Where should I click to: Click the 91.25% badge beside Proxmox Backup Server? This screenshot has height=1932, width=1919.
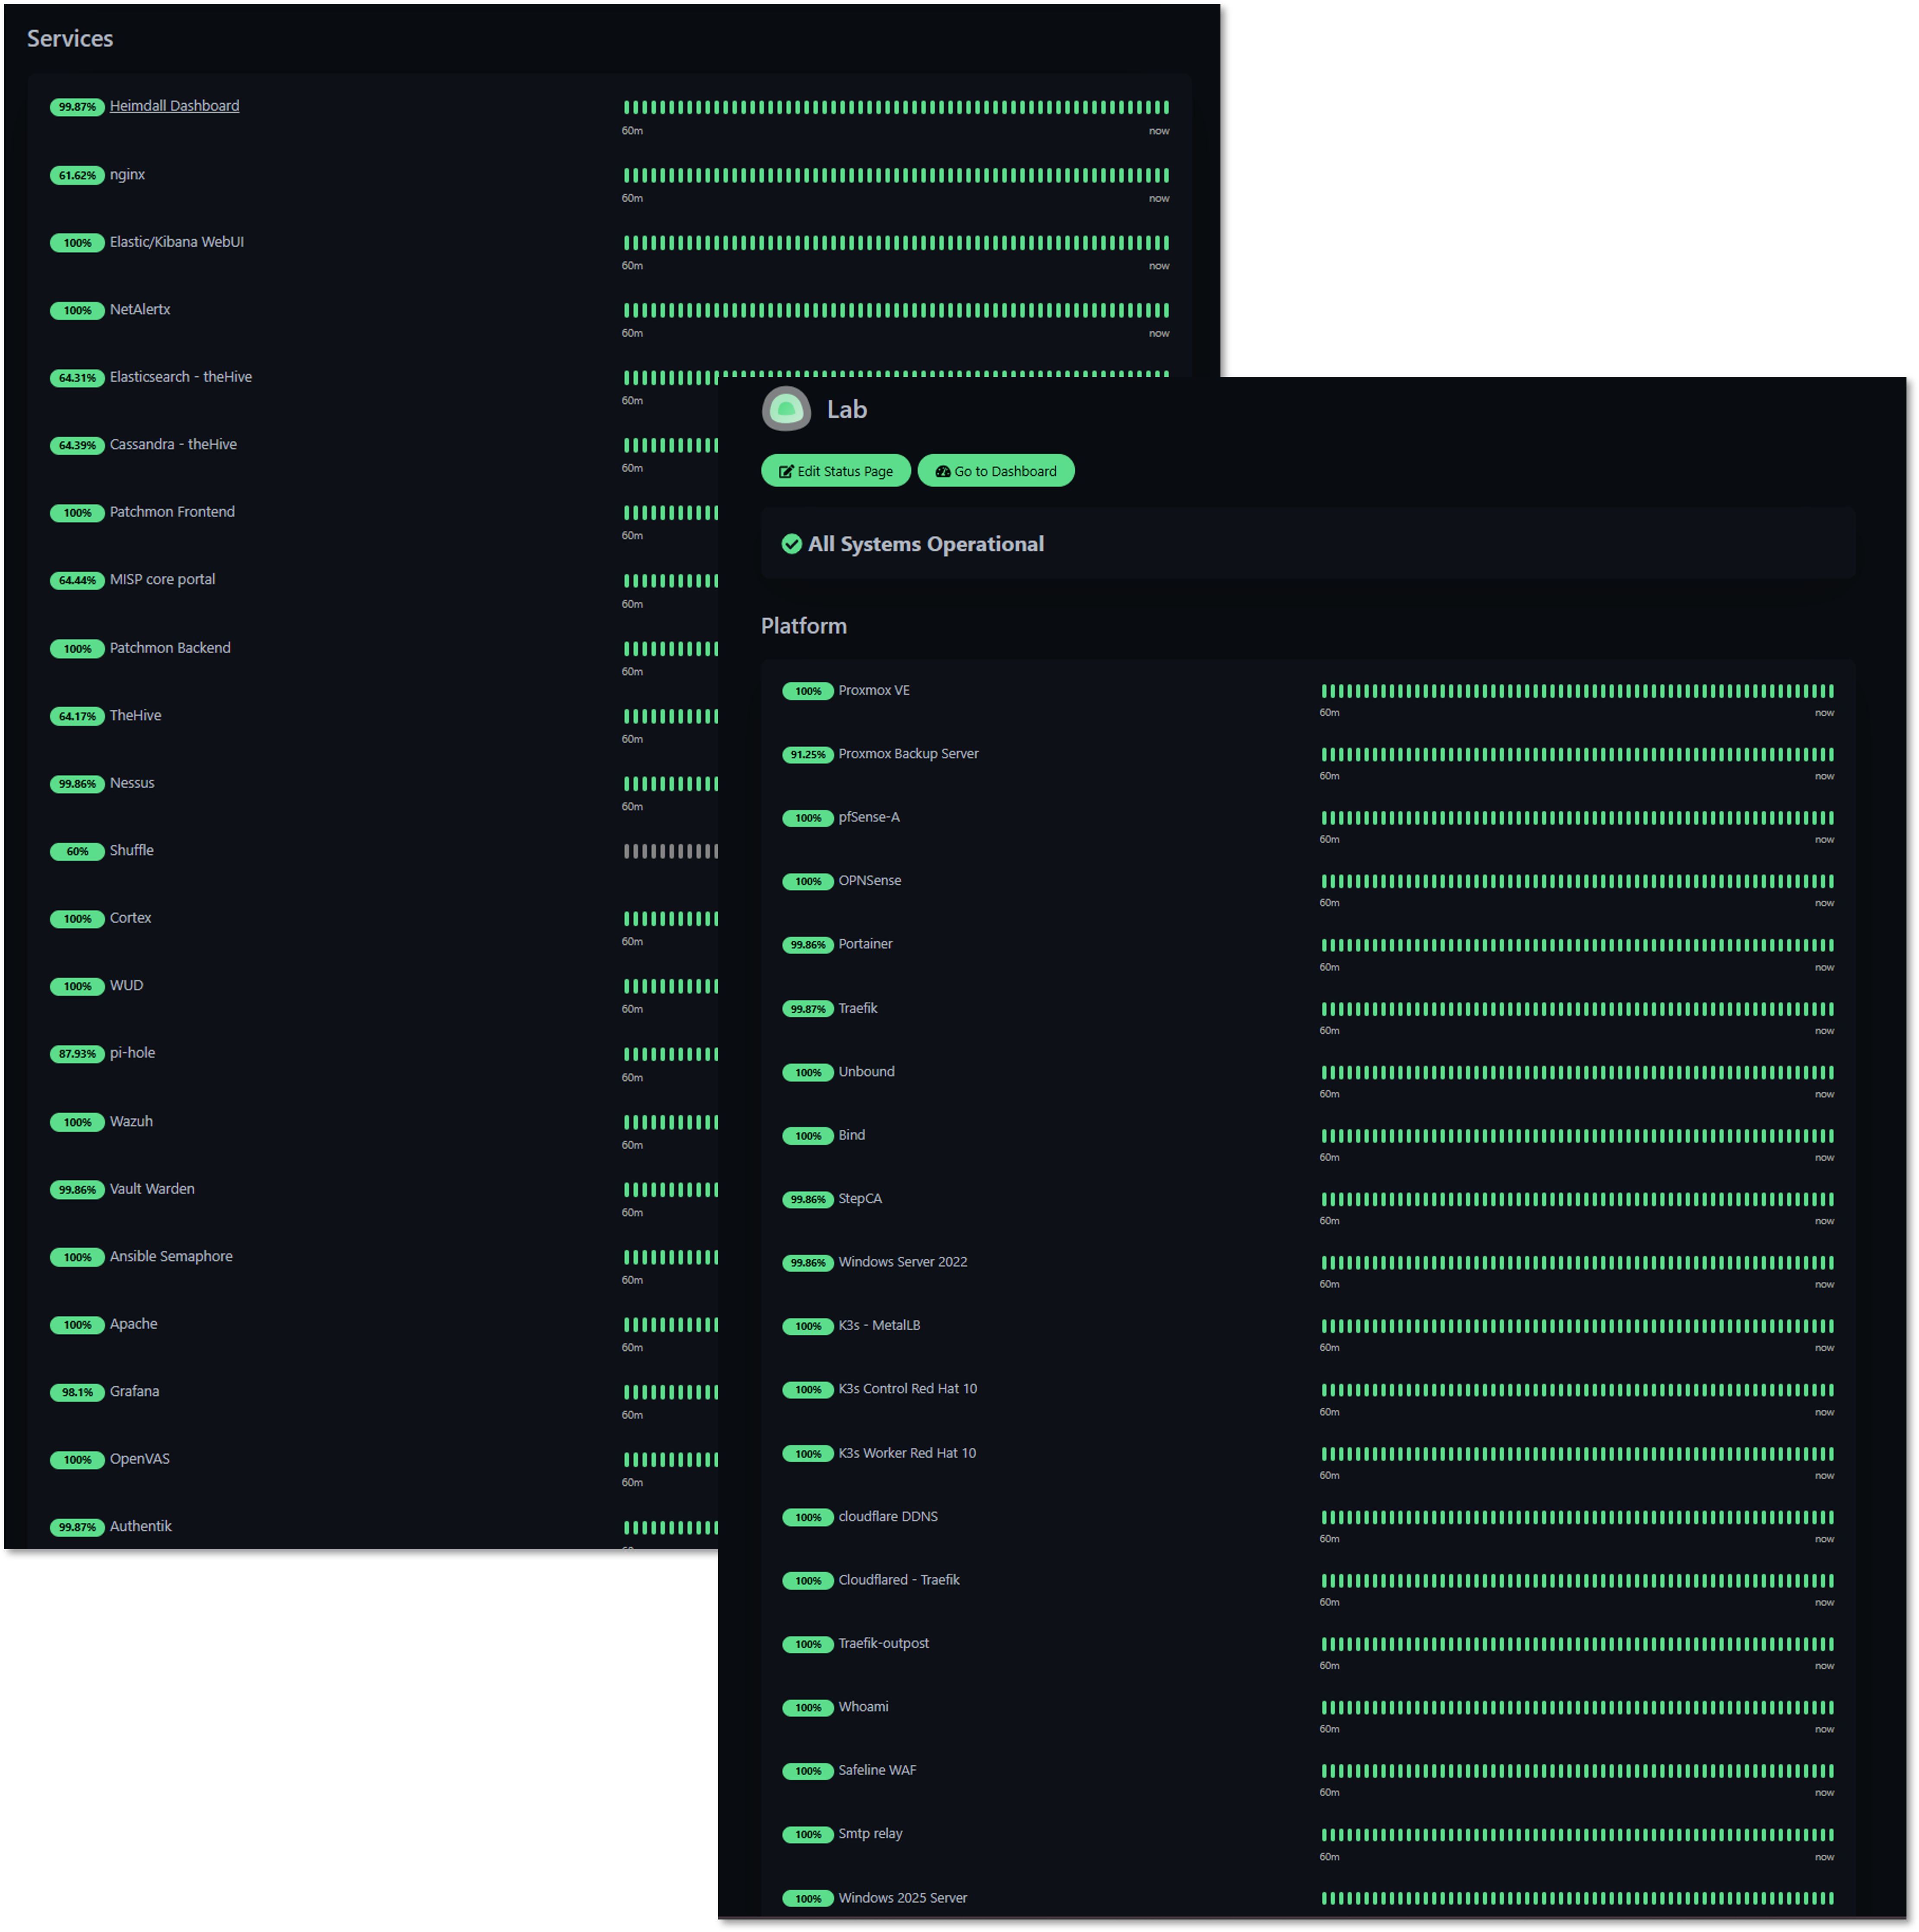(x=807, y=753)
